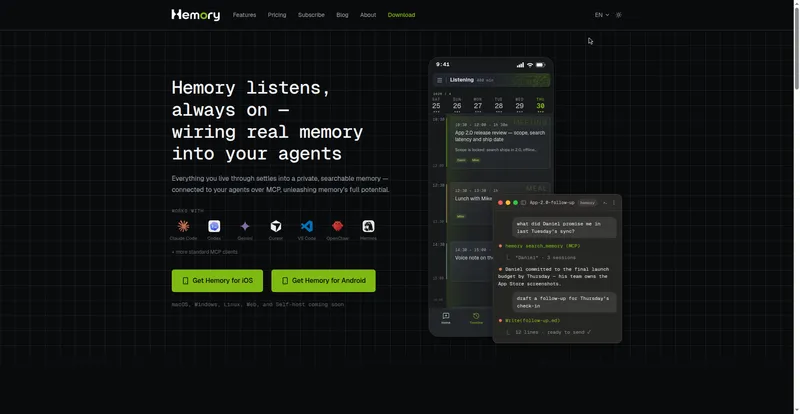Viewport: 800px width, 414px height.
Task: Visit the Blog from the header
Action: (342, 15)
